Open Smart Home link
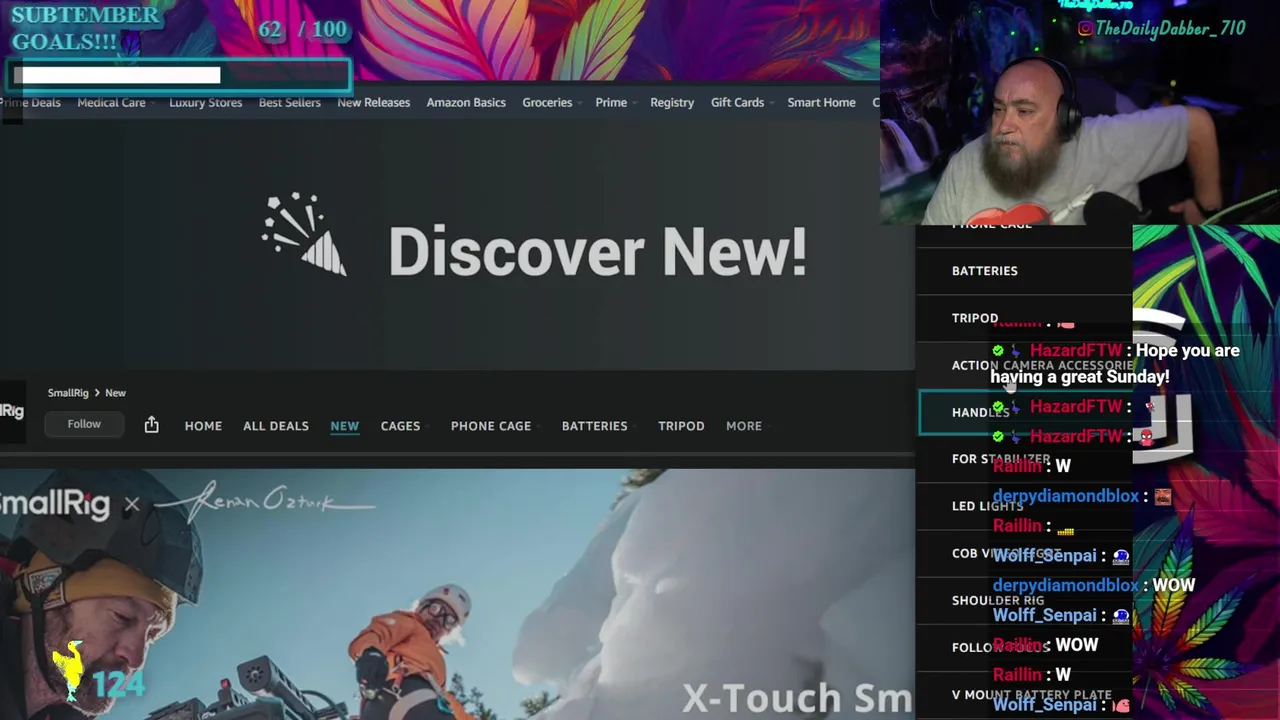Screen dimensions: 1280x720 point(821,102)
